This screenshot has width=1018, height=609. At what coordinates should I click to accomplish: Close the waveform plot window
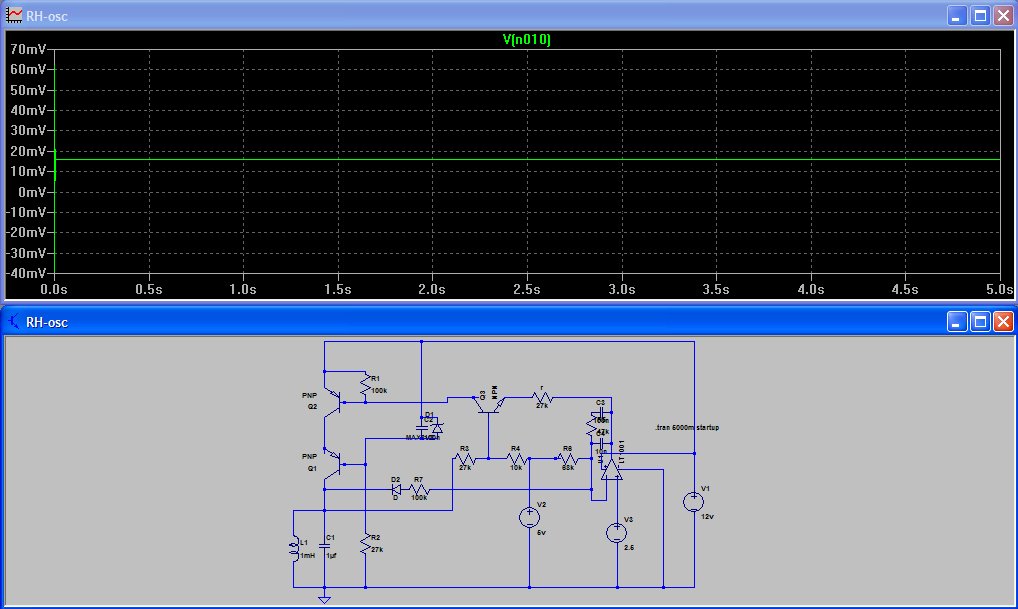(1004, 16)
